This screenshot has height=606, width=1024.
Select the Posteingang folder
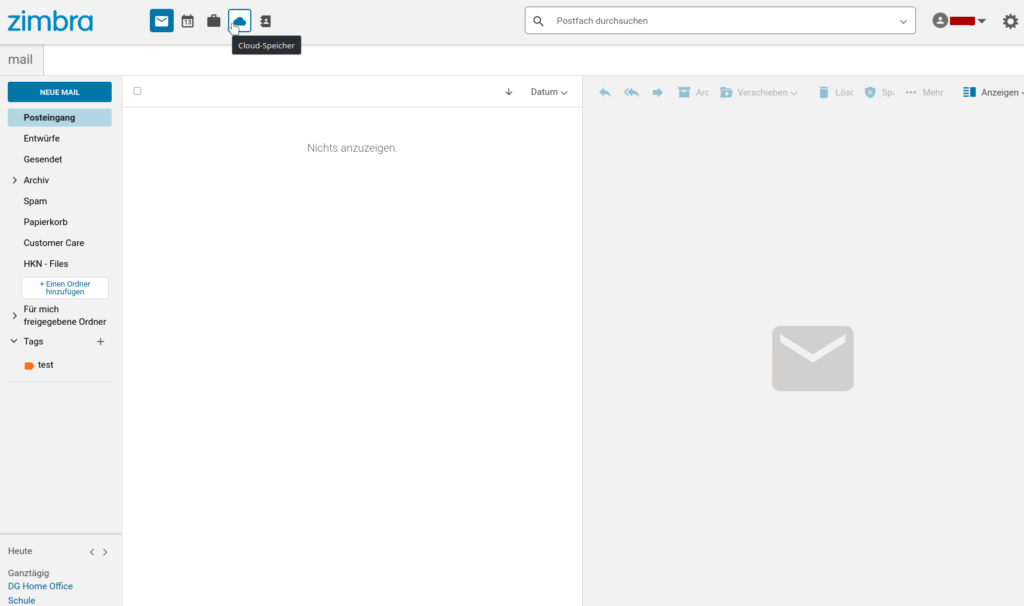50,118
